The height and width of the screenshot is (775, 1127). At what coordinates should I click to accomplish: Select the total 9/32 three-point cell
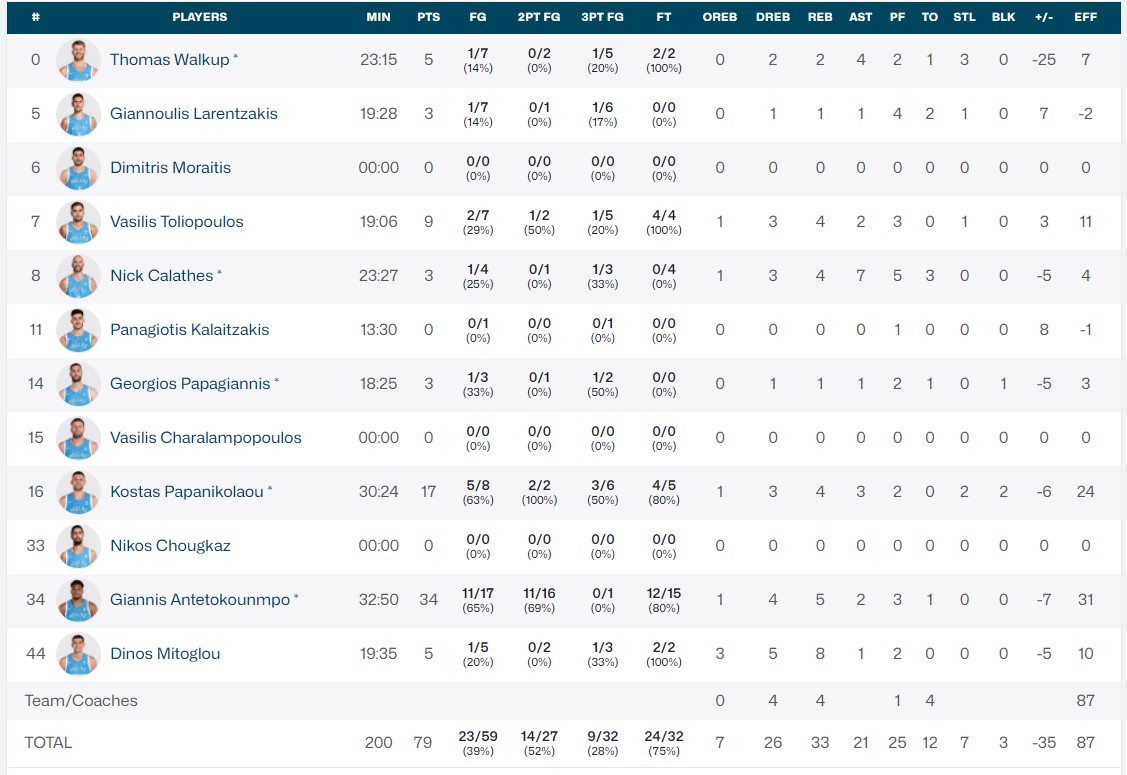coord(602,743)
